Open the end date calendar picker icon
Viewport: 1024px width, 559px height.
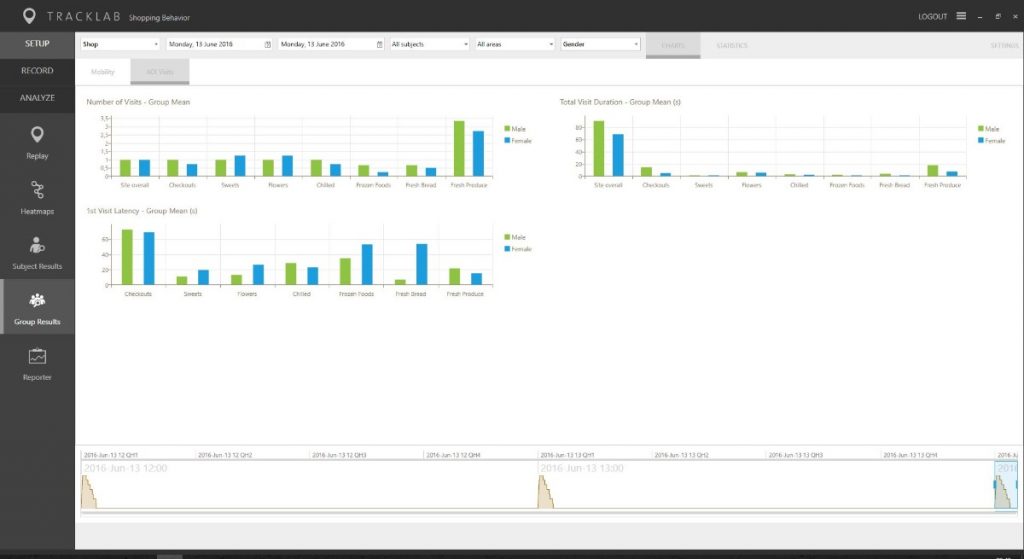point(379,44)
